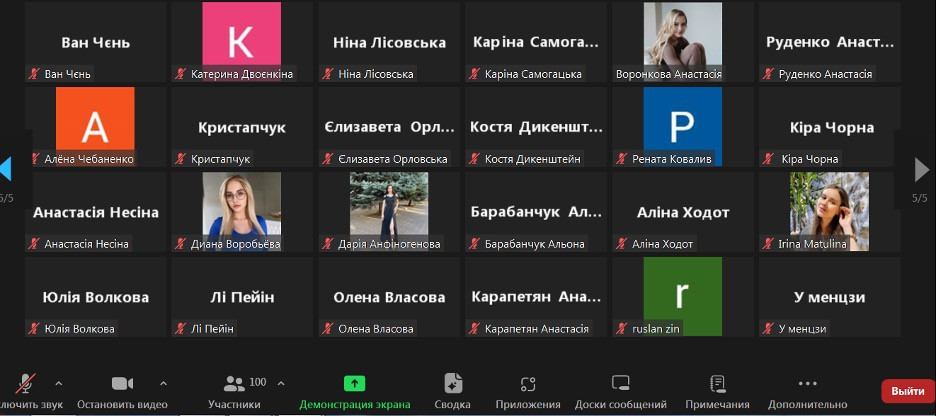Open the Дополнительно more options icon
The image size is (936, 416).
808,383
